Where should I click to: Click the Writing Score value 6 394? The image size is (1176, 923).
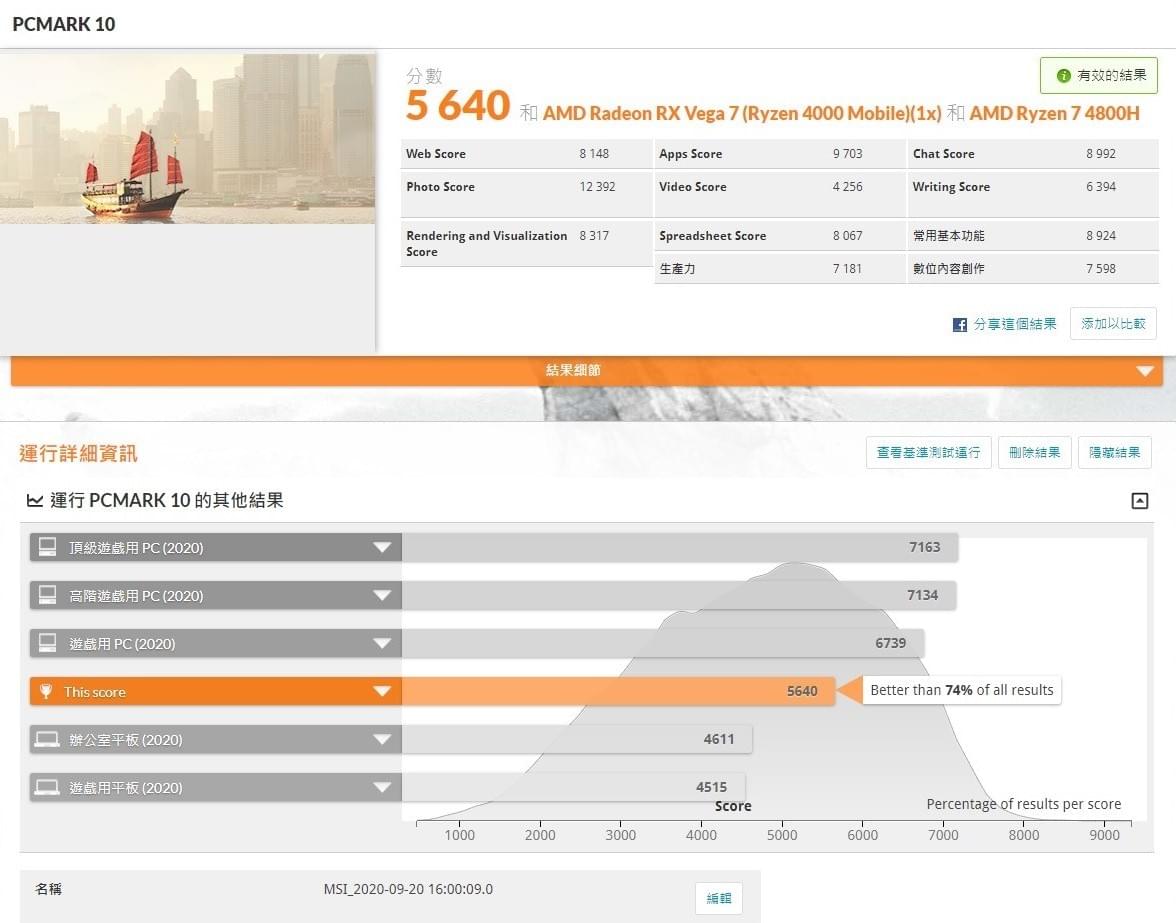click(1101, 187)
